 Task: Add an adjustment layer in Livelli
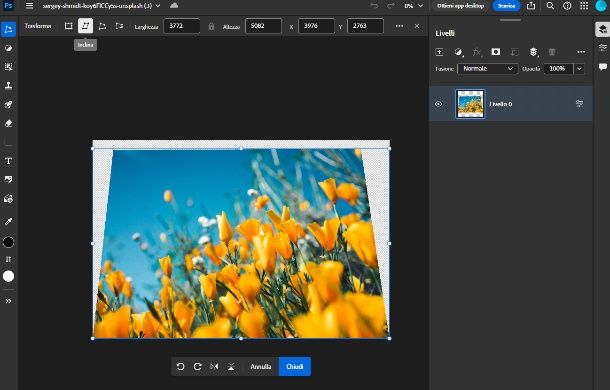(x=458, y=52)
